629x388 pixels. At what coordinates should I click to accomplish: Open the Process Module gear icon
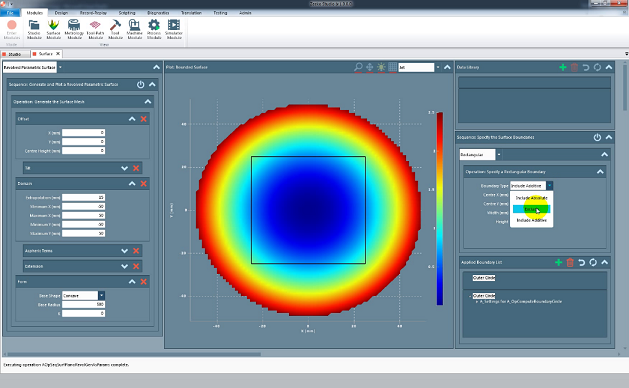(154, 25)
